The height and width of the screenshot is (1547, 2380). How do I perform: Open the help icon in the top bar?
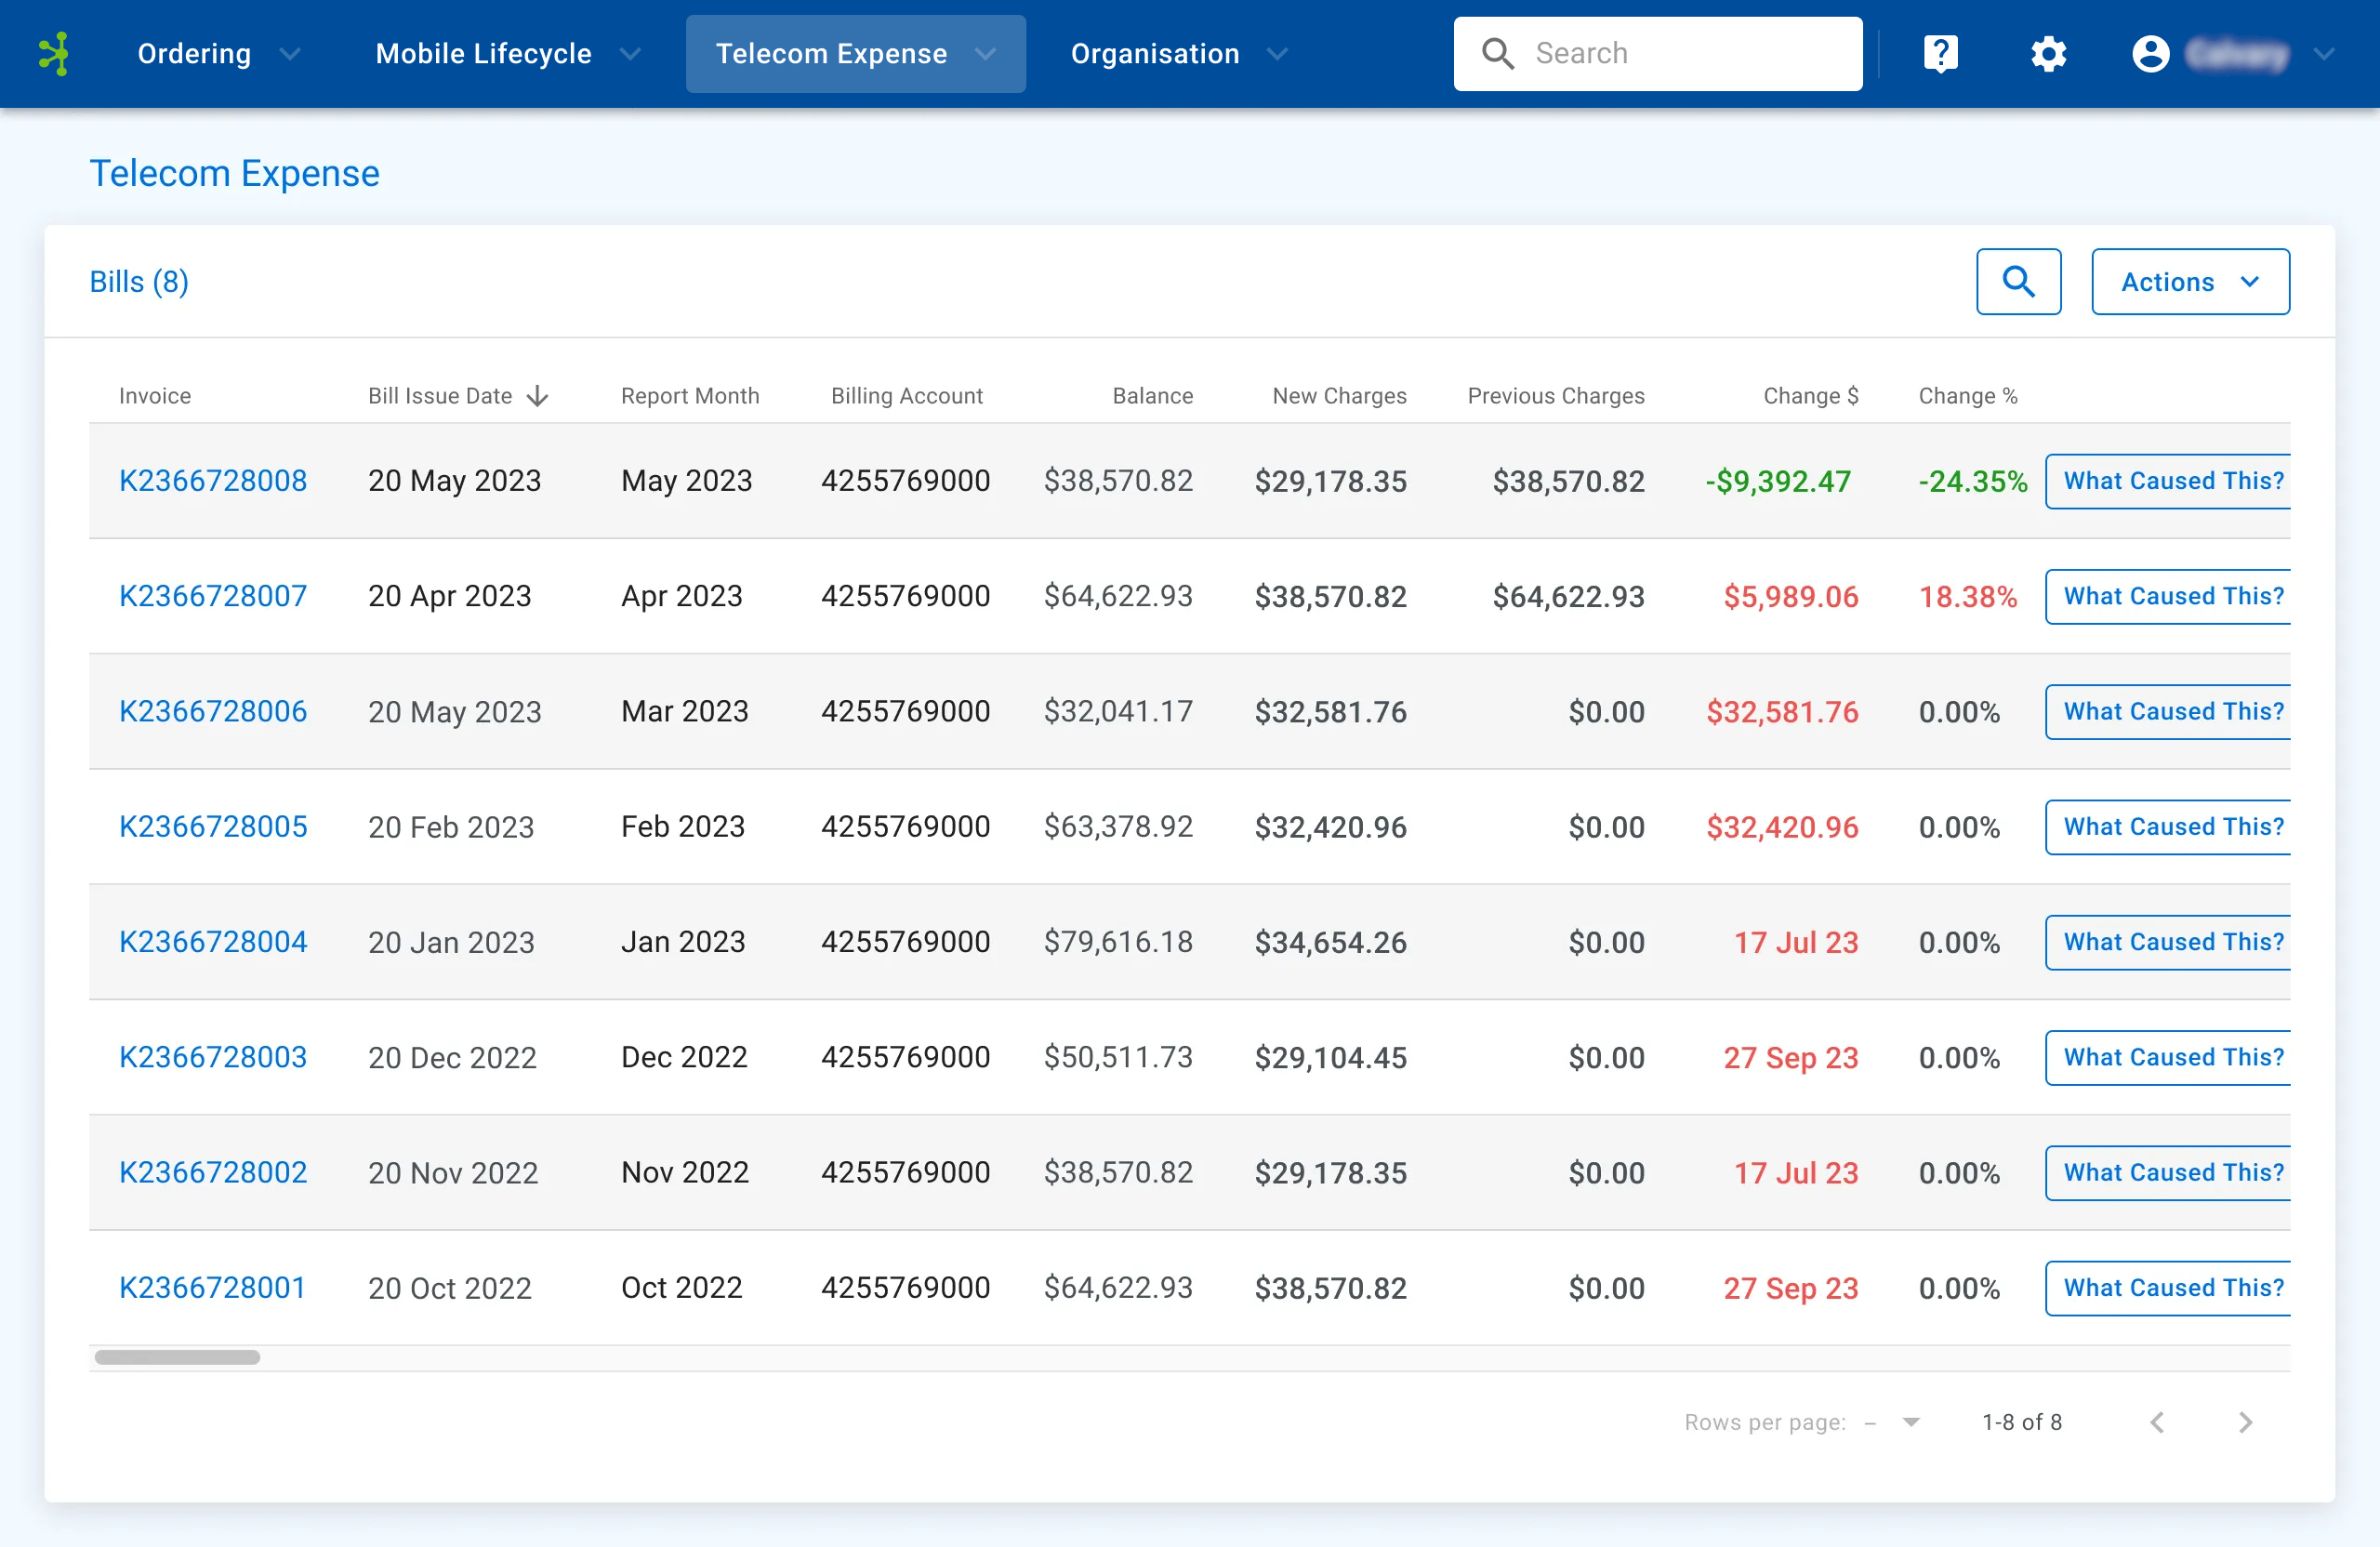(1940, 53)
